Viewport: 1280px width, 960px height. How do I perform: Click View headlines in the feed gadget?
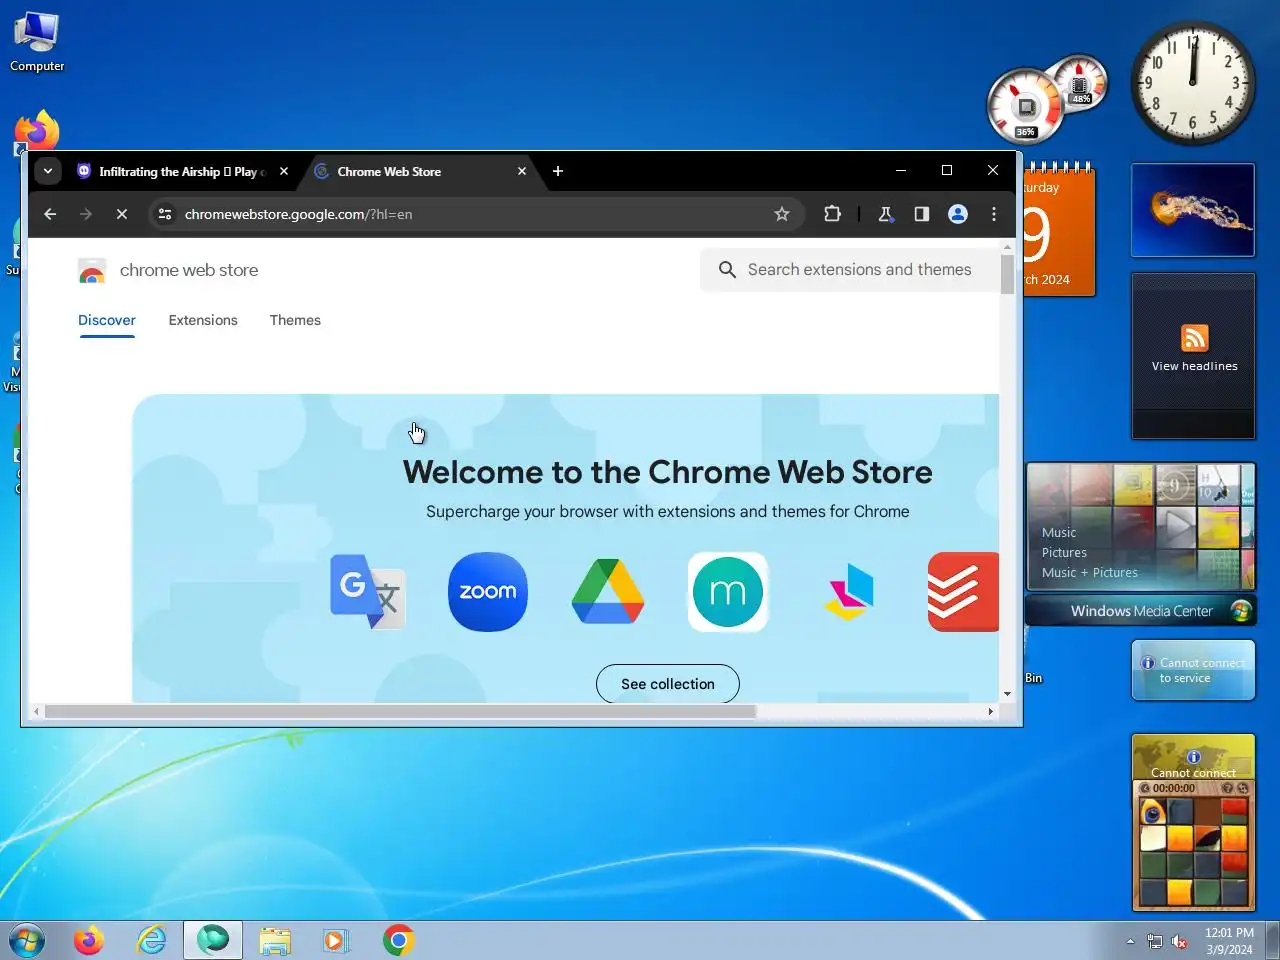click(1194, 366)
